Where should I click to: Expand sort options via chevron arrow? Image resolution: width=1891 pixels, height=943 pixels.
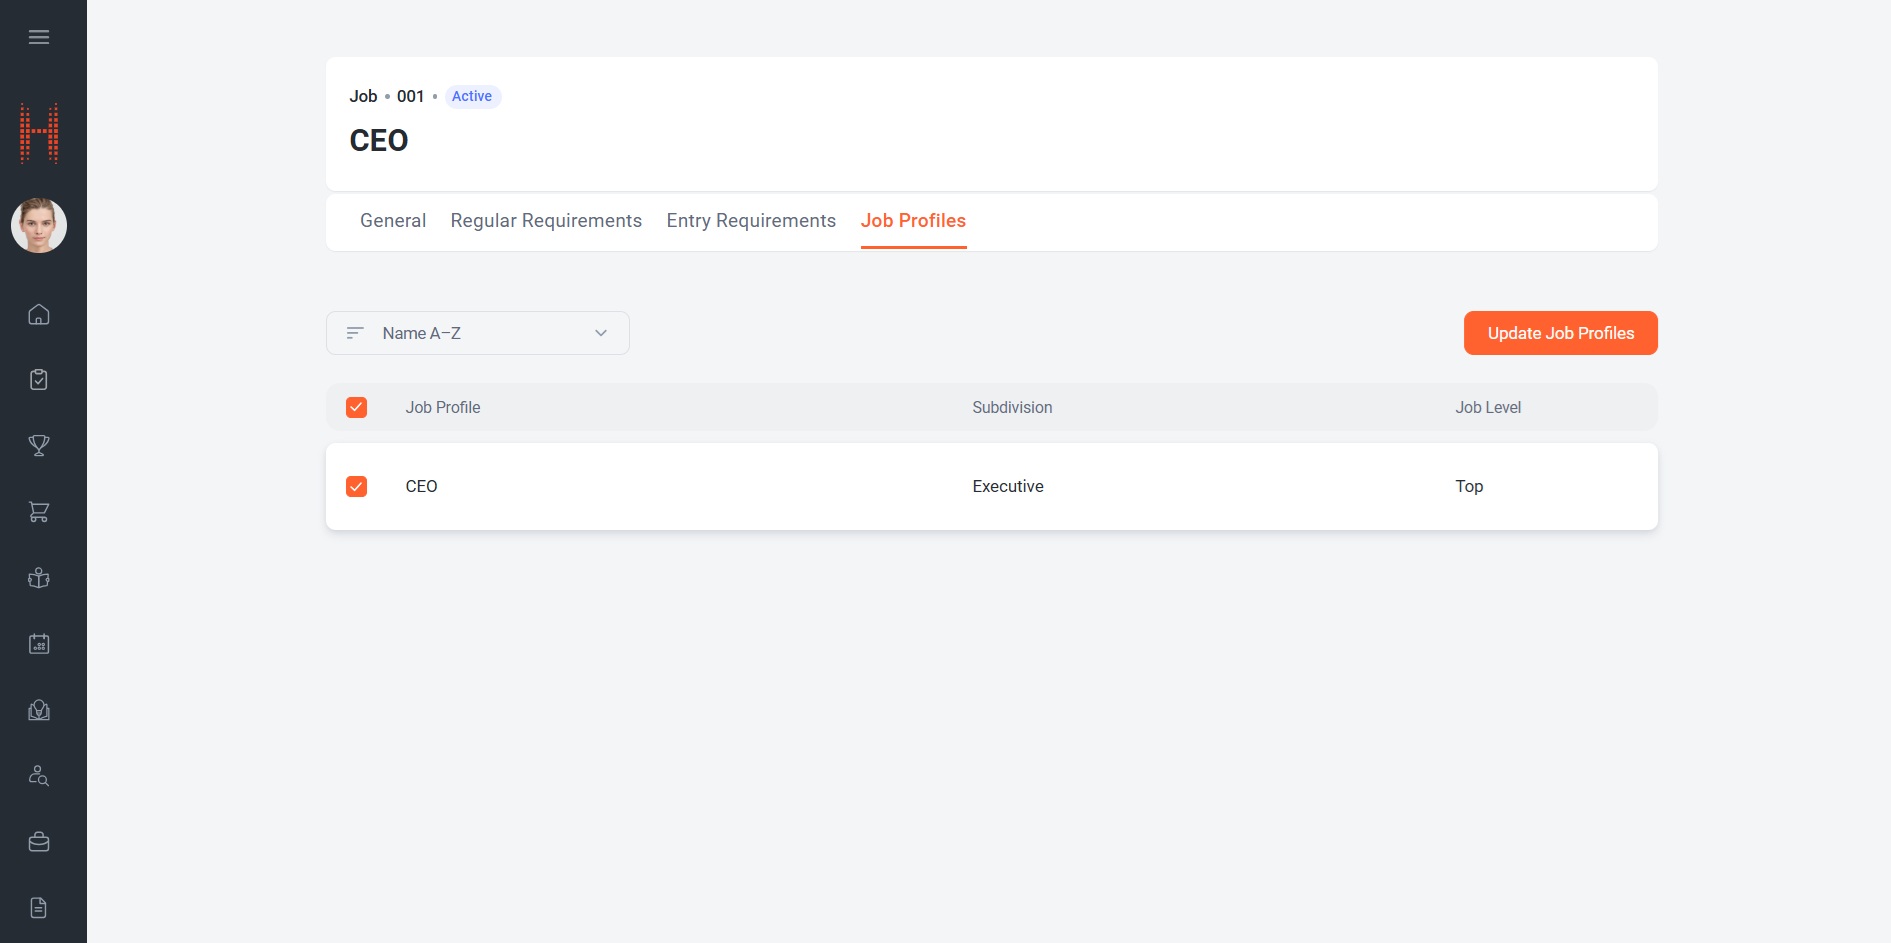[601, 333]
